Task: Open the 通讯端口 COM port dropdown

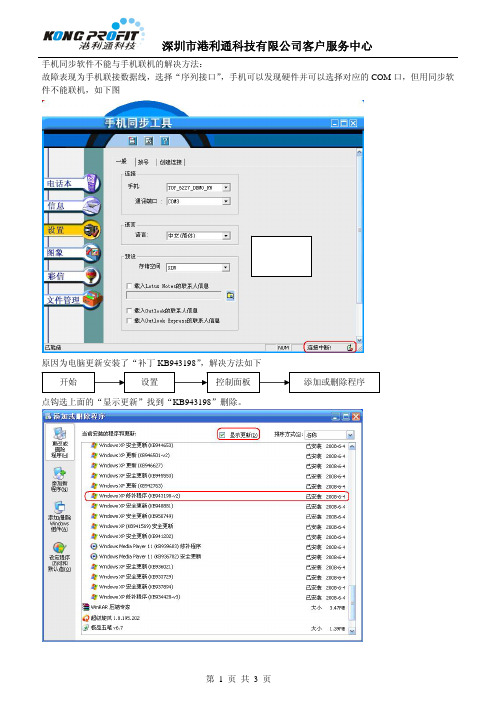Action: click(227, 201)
